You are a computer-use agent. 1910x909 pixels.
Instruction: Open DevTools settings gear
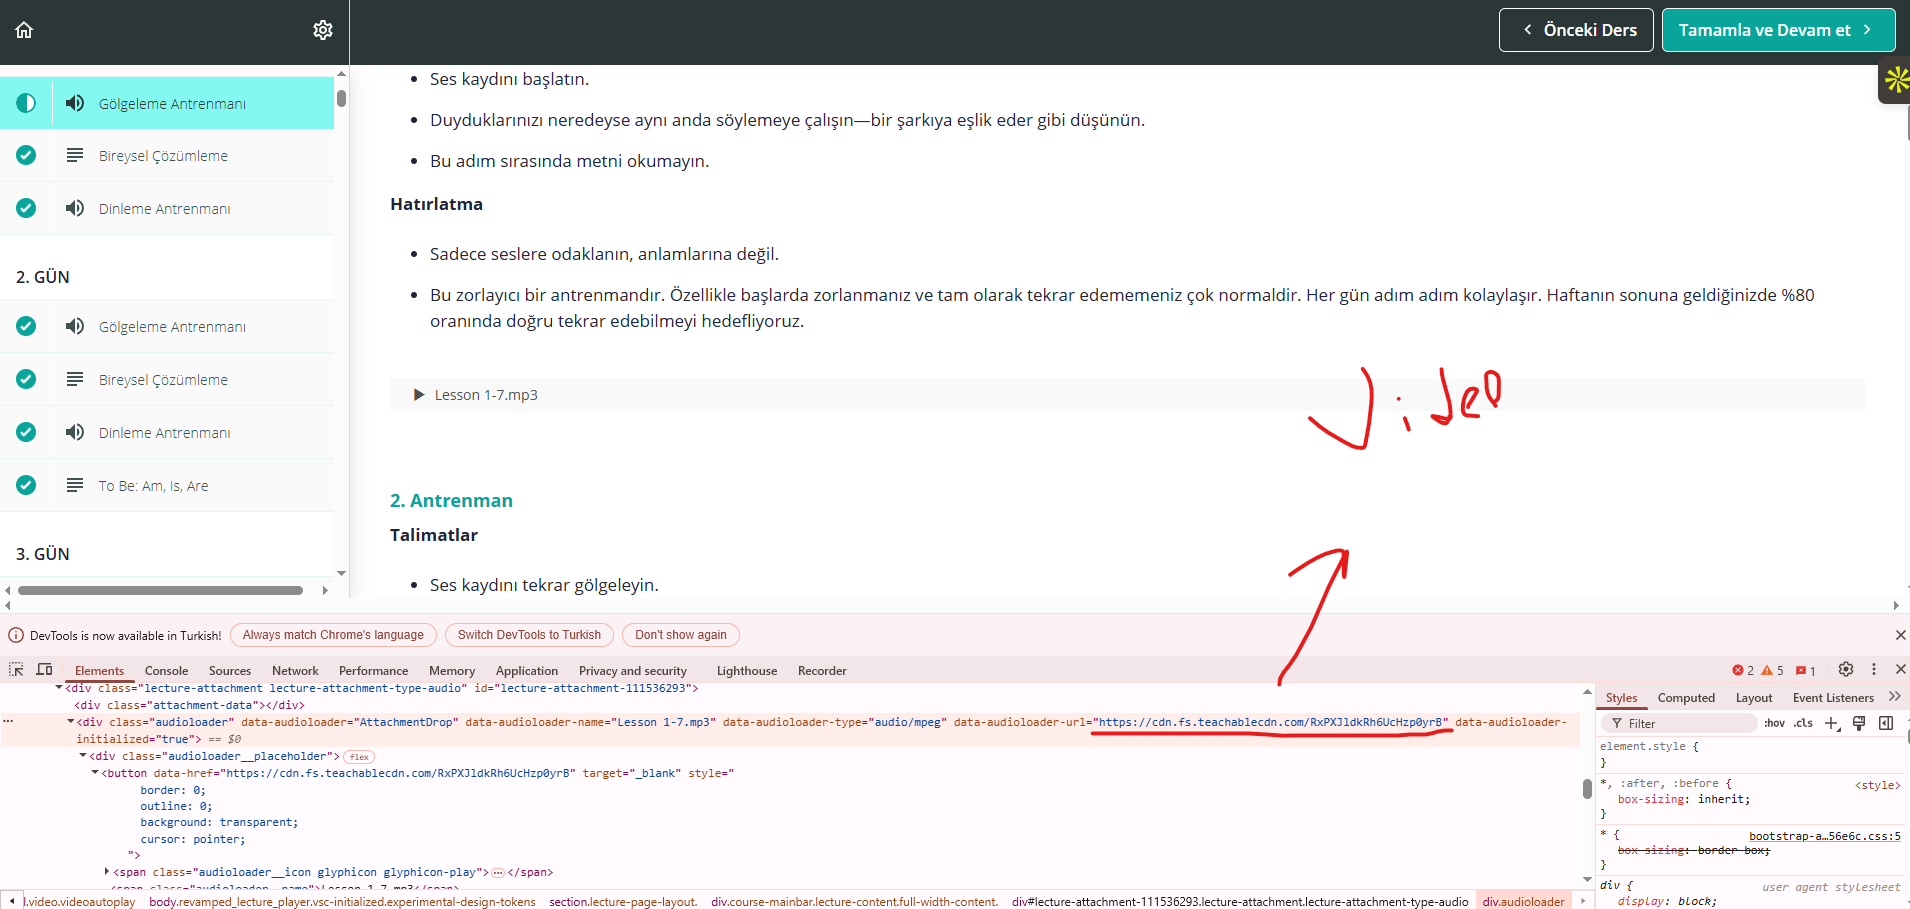pyautogui.click(x=1846, y=670)
